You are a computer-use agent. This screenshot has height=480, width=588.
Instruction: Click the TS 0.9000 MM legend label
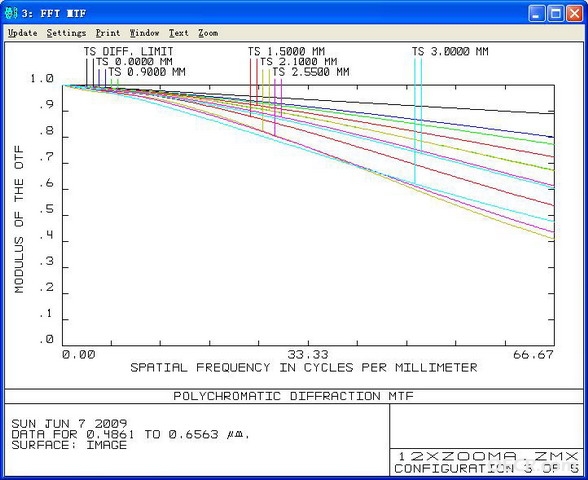pyautogui.click(x=147, y=72)
